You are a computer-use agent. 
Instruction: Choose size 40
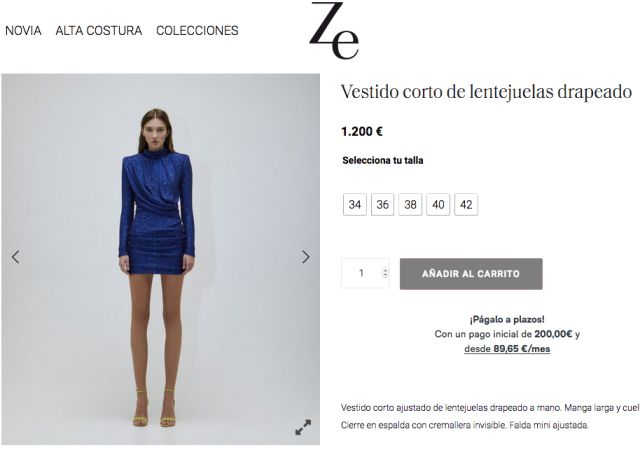tap(438, 204)
